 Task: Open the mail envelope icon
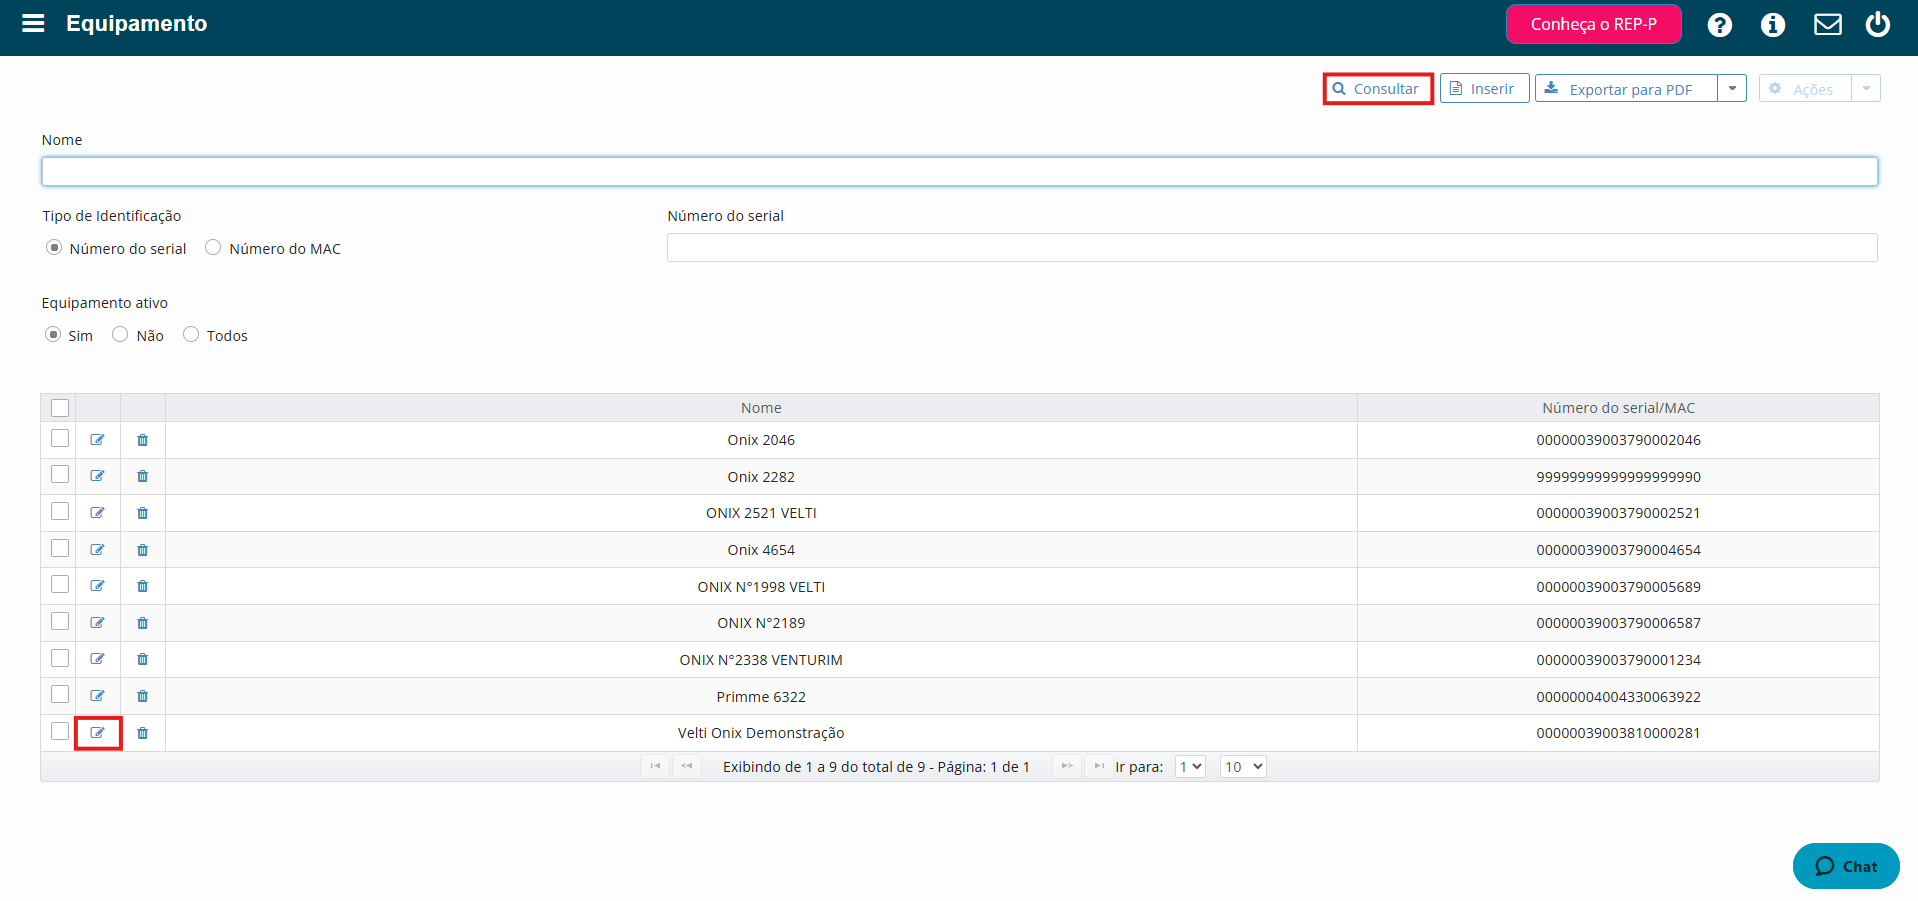[1828, 24]
